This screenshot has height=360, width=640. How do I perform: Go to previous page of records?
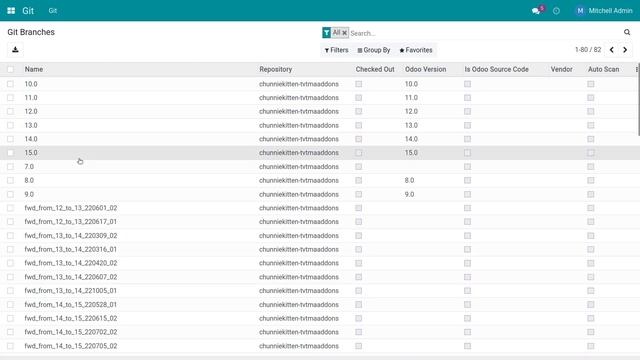pyautogui.click(x=611, y=50)
